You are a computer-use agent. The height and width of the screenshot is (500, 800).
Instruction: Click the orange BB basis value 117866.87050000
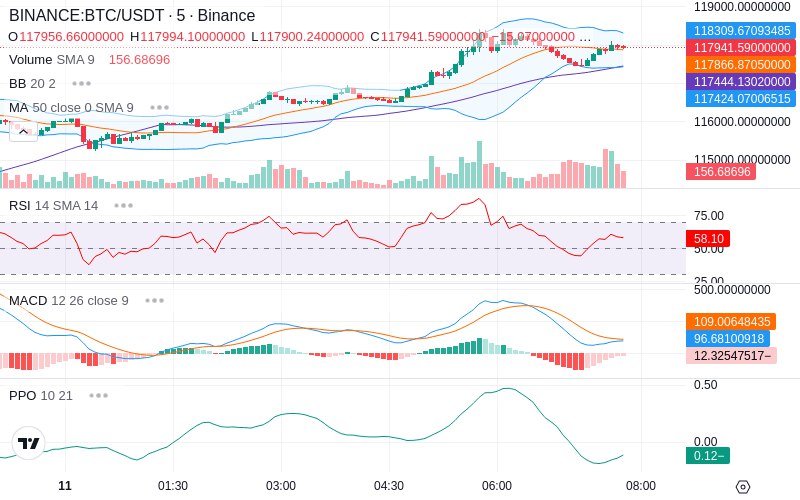pyautogui.click(x=741, y=65)
